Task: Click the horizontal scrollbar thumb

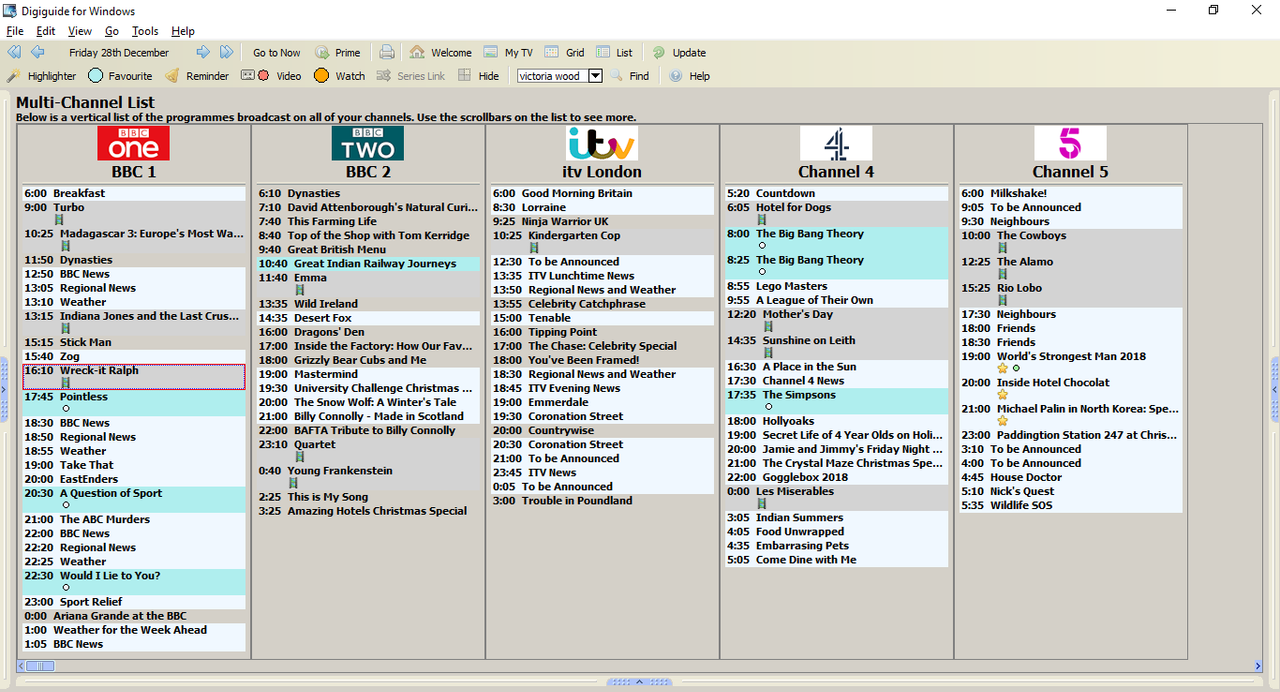Action: 39,666
